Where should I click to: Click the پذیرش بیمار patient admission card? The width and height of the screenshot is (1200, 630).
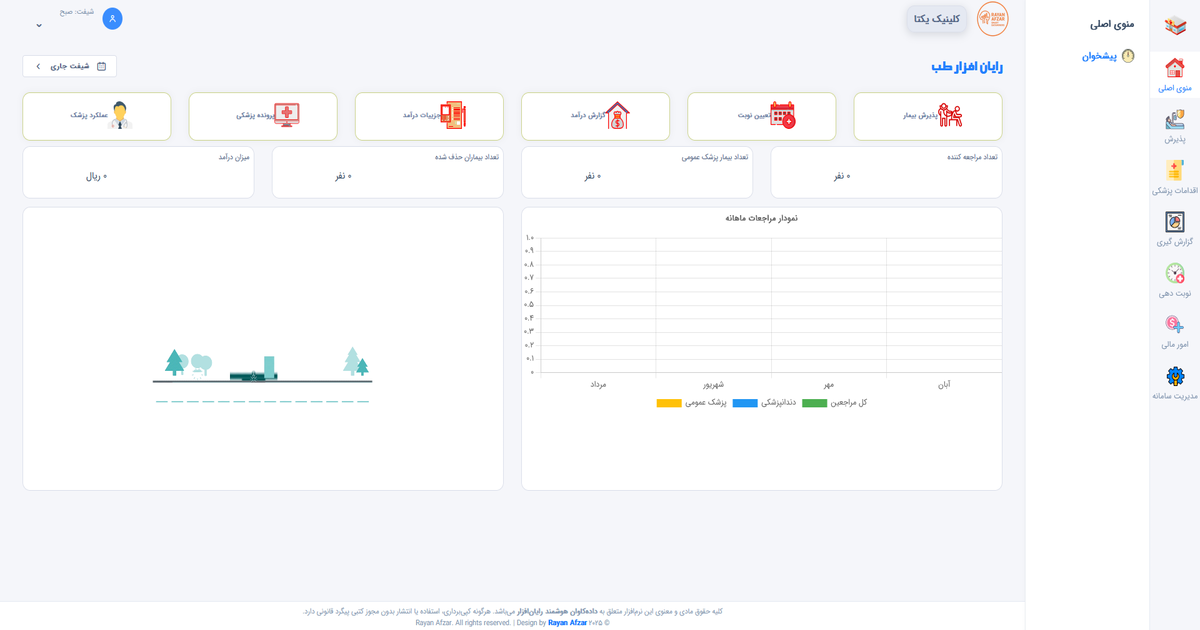(927, 116)
